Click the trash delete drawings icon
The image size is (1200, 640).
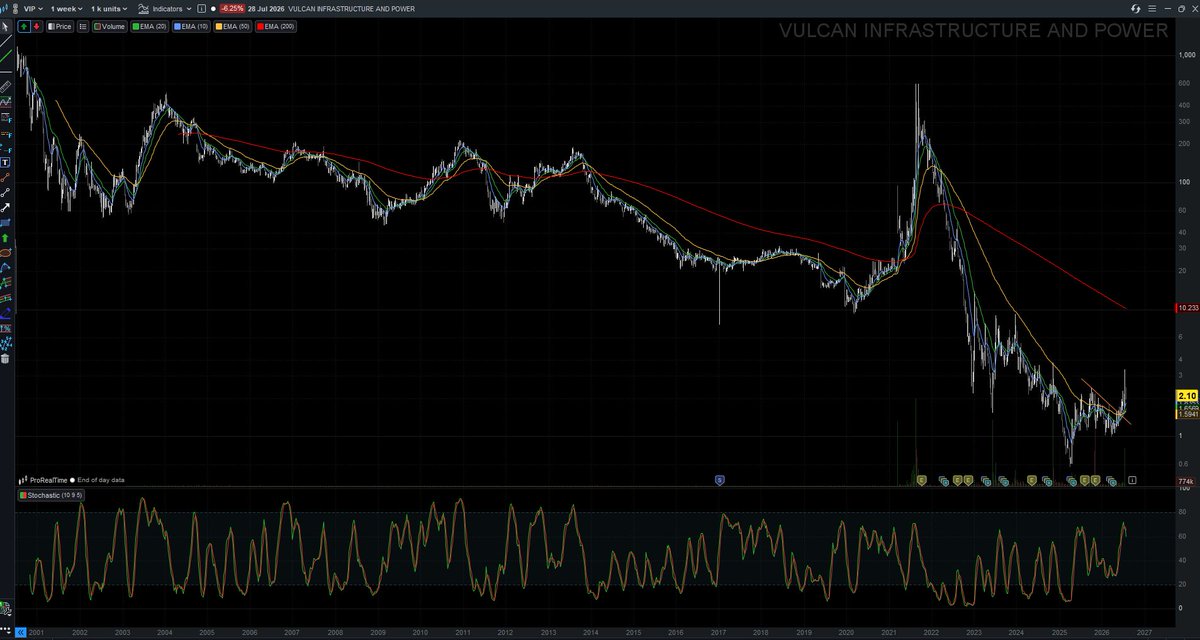pos(6,357)
